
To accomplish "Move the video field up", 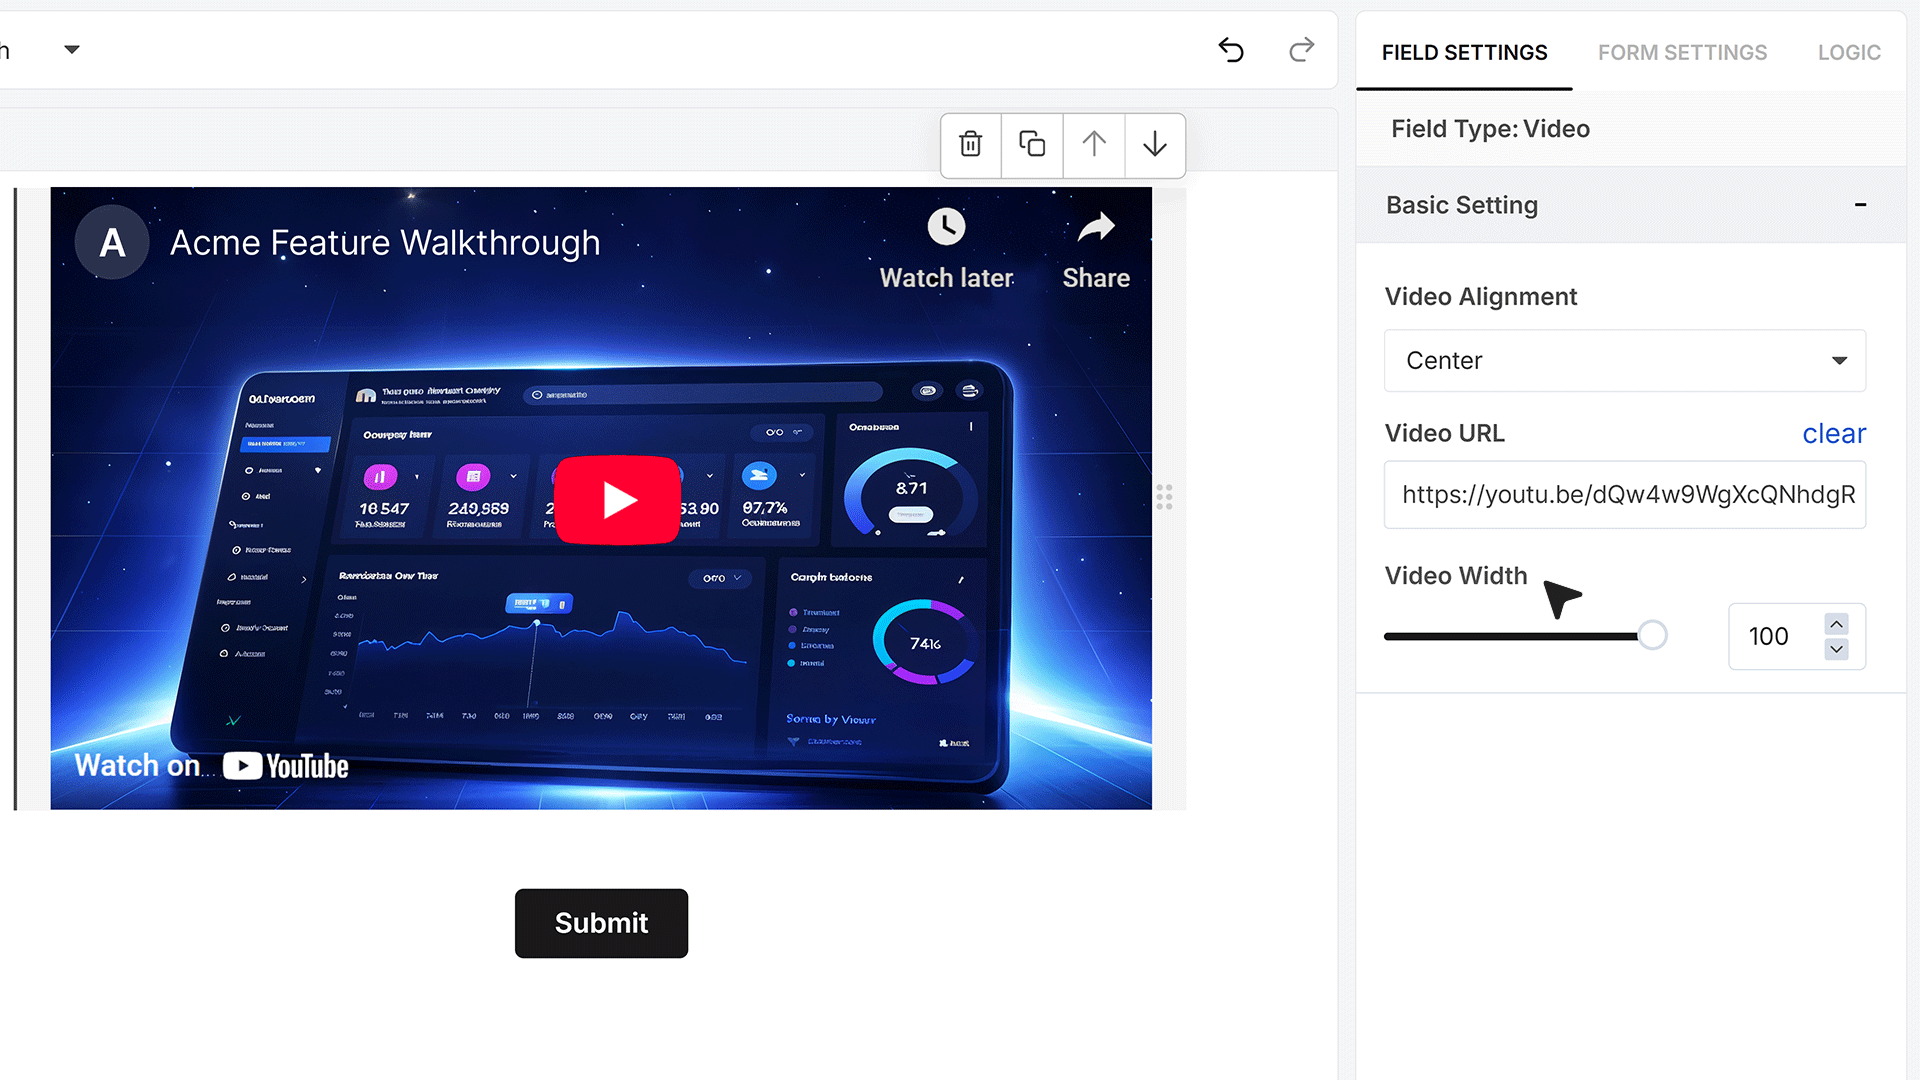I will pyautogui.click(x=1094, y=145).
